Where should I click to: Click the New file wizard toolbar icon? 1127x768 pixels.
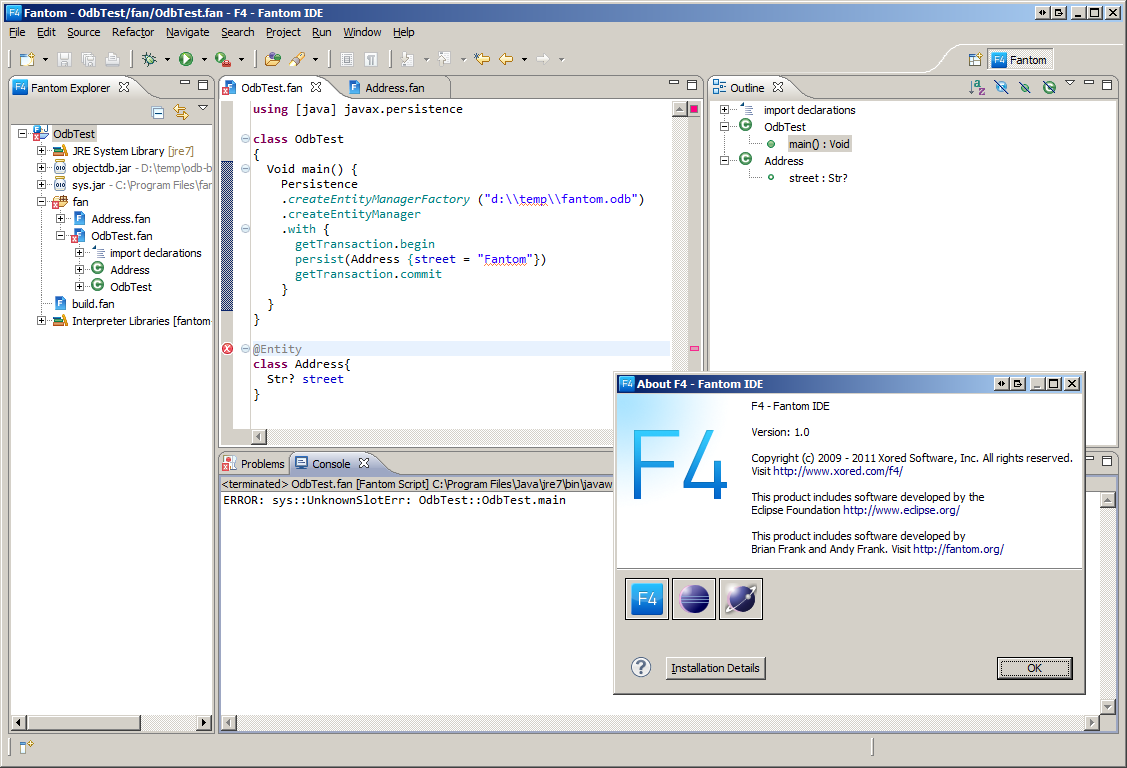(27, 59)
